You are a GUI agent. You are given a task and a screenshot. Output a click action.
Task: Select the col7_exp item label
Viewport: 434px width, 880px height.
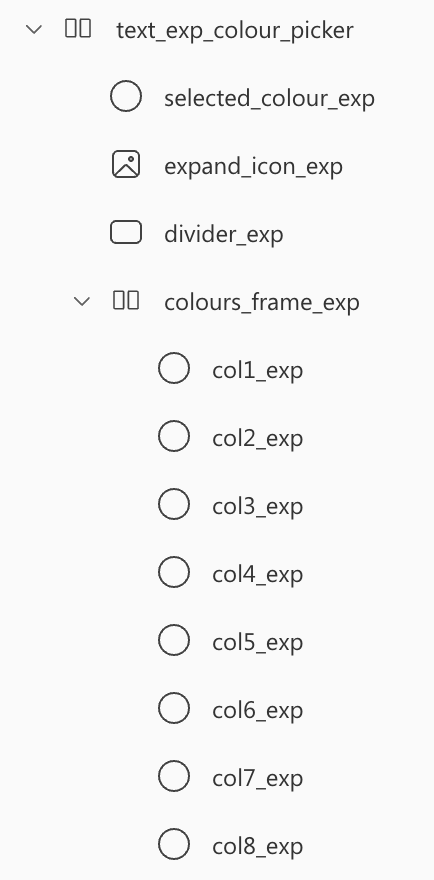click(x=258, y=778)
